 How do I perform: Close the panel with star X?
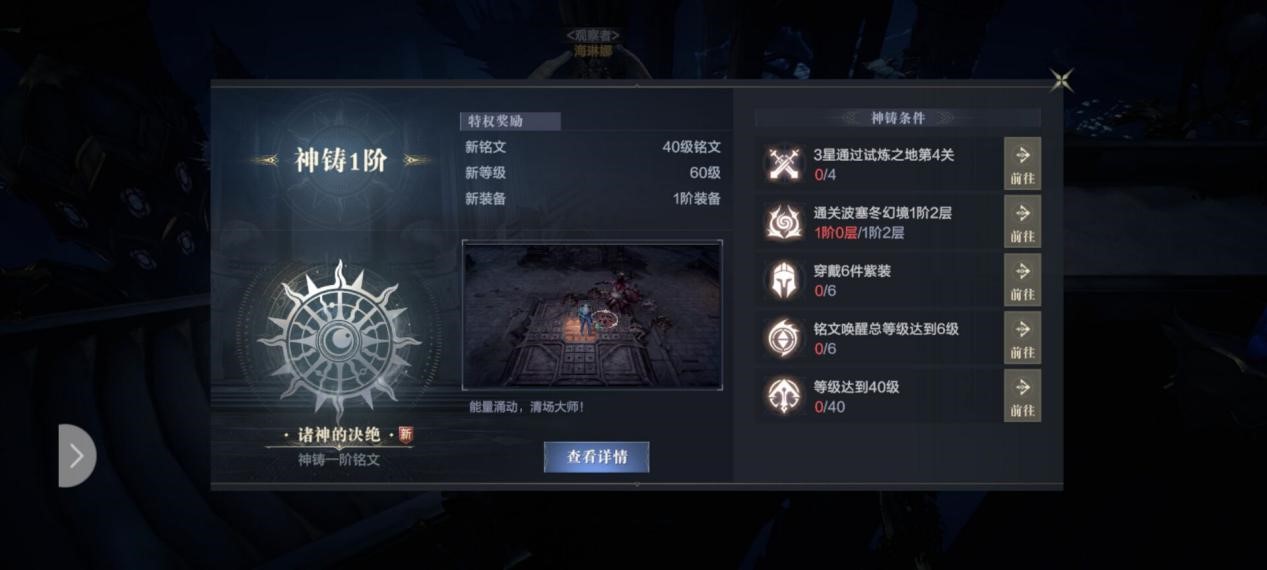coord(1062,81)
